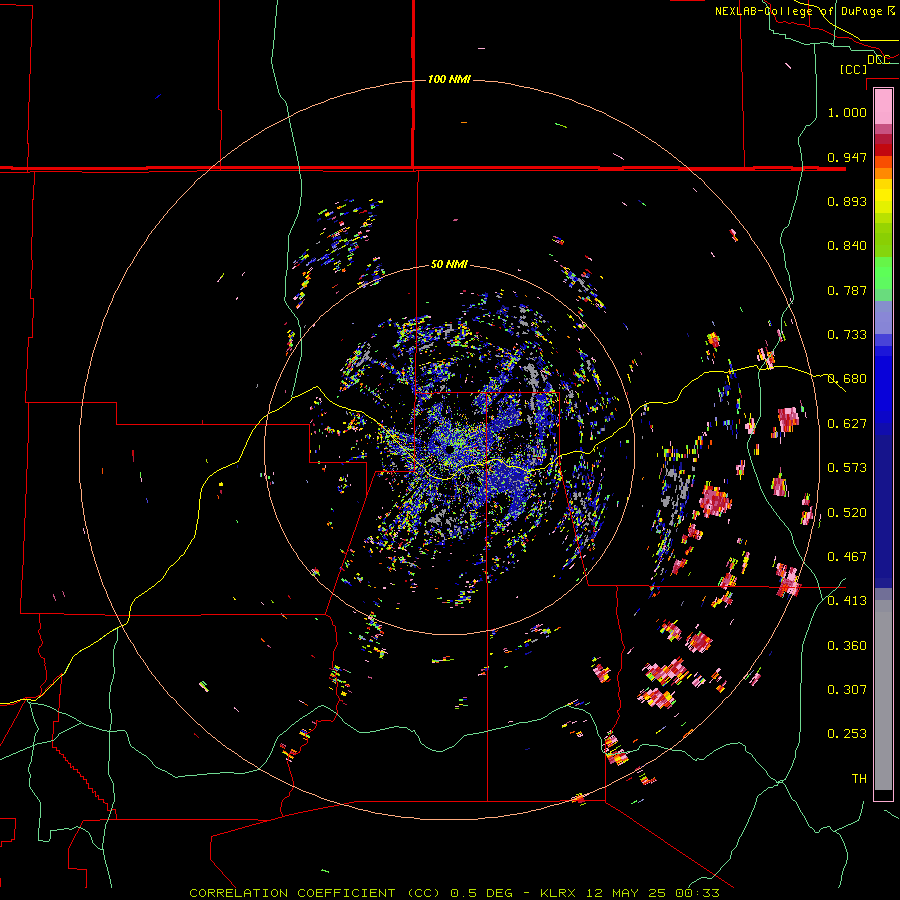Click the 0.680 legend value
The width and height of the screenshot is (900, 900).
coord(847,378)
